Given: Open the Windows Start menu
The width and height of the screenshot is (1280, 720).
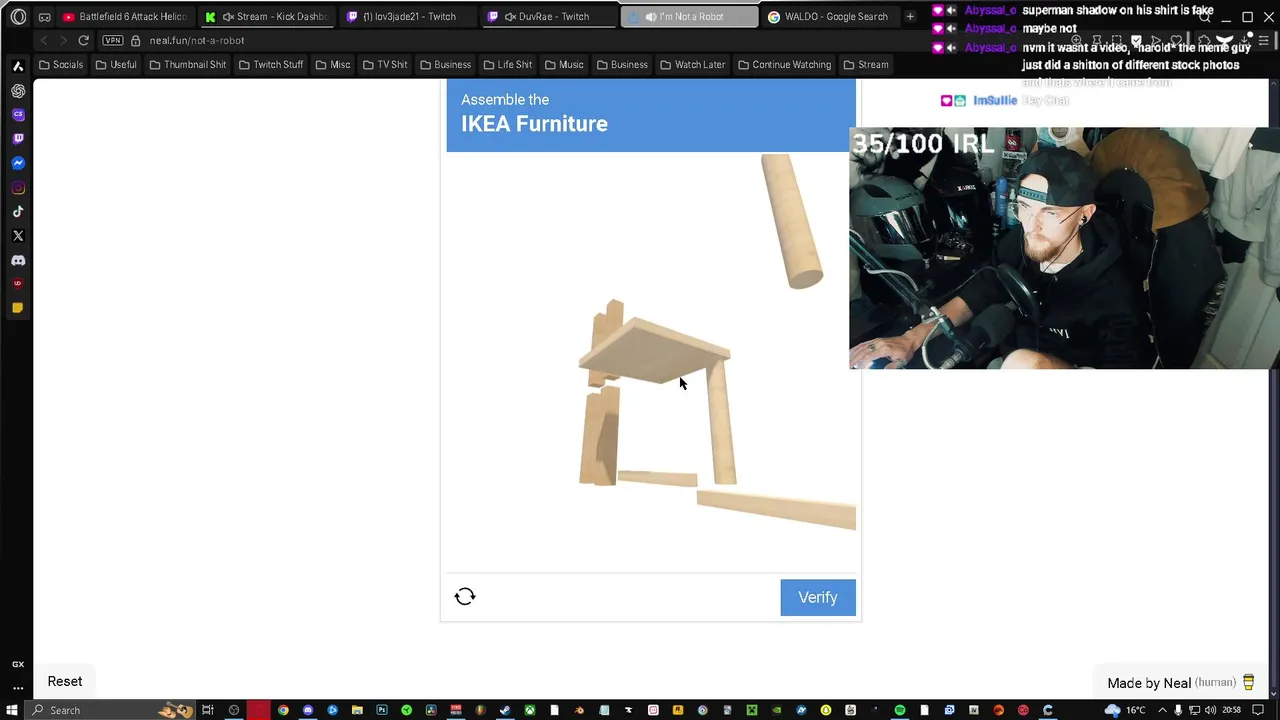Looking at the screenshot, I should [x=12, y=710].
